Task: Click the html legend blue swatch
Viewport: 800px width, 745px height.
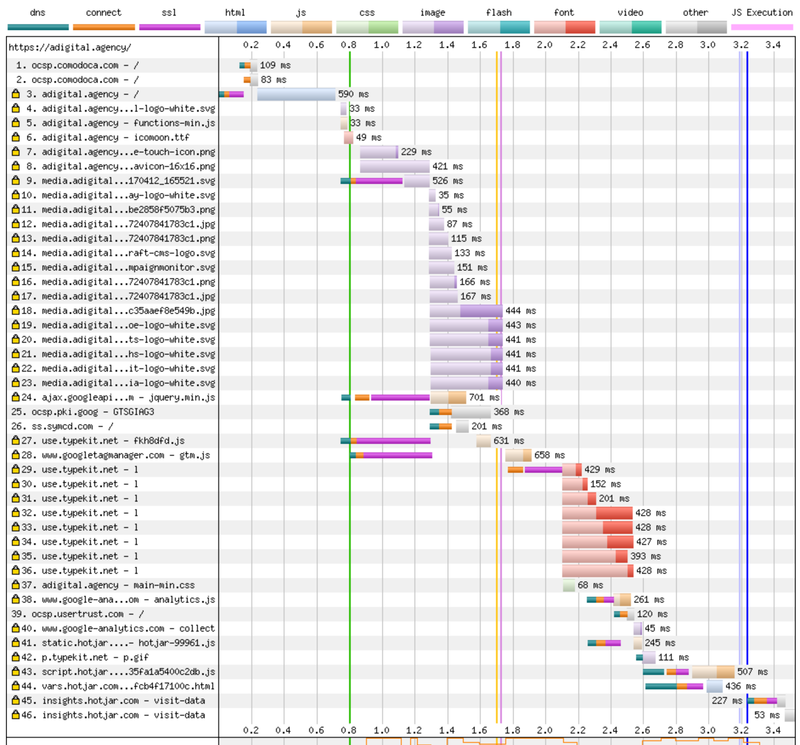Action: point(235,27)
